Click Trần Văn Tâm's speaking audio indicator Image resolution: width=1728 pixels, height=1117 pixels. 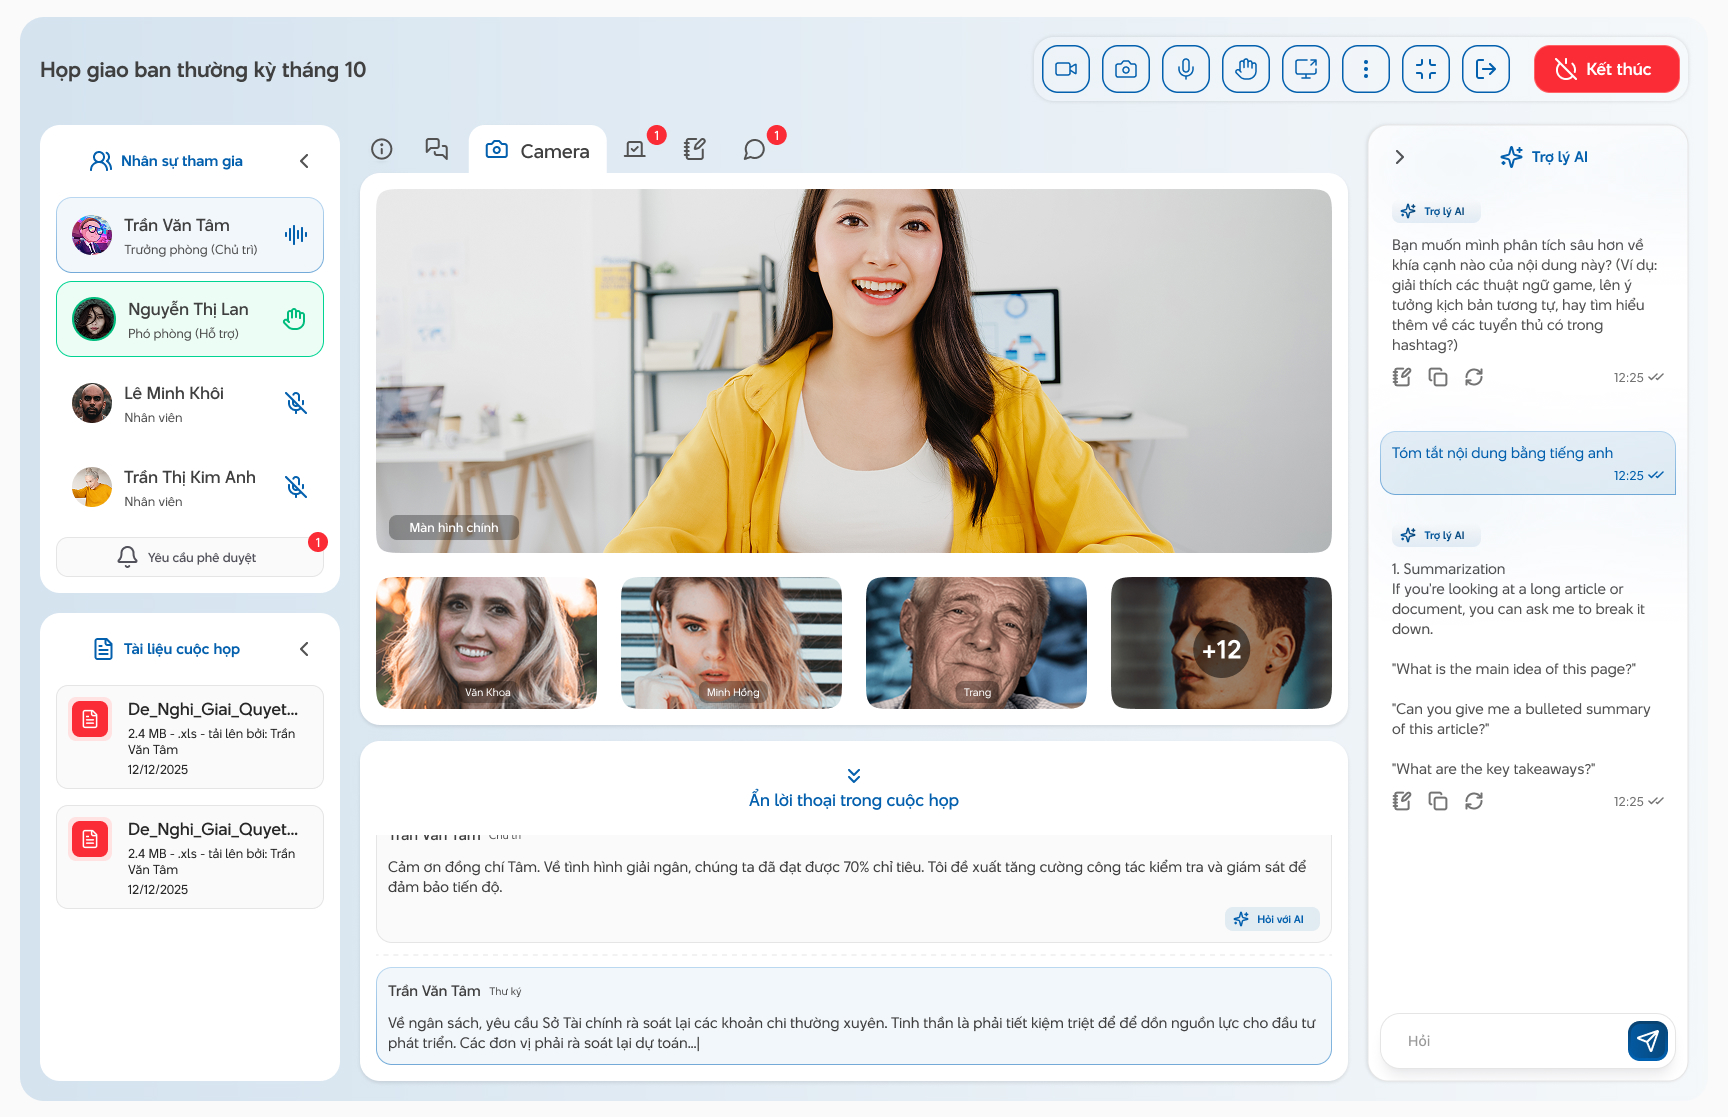[x=296, y=235]
